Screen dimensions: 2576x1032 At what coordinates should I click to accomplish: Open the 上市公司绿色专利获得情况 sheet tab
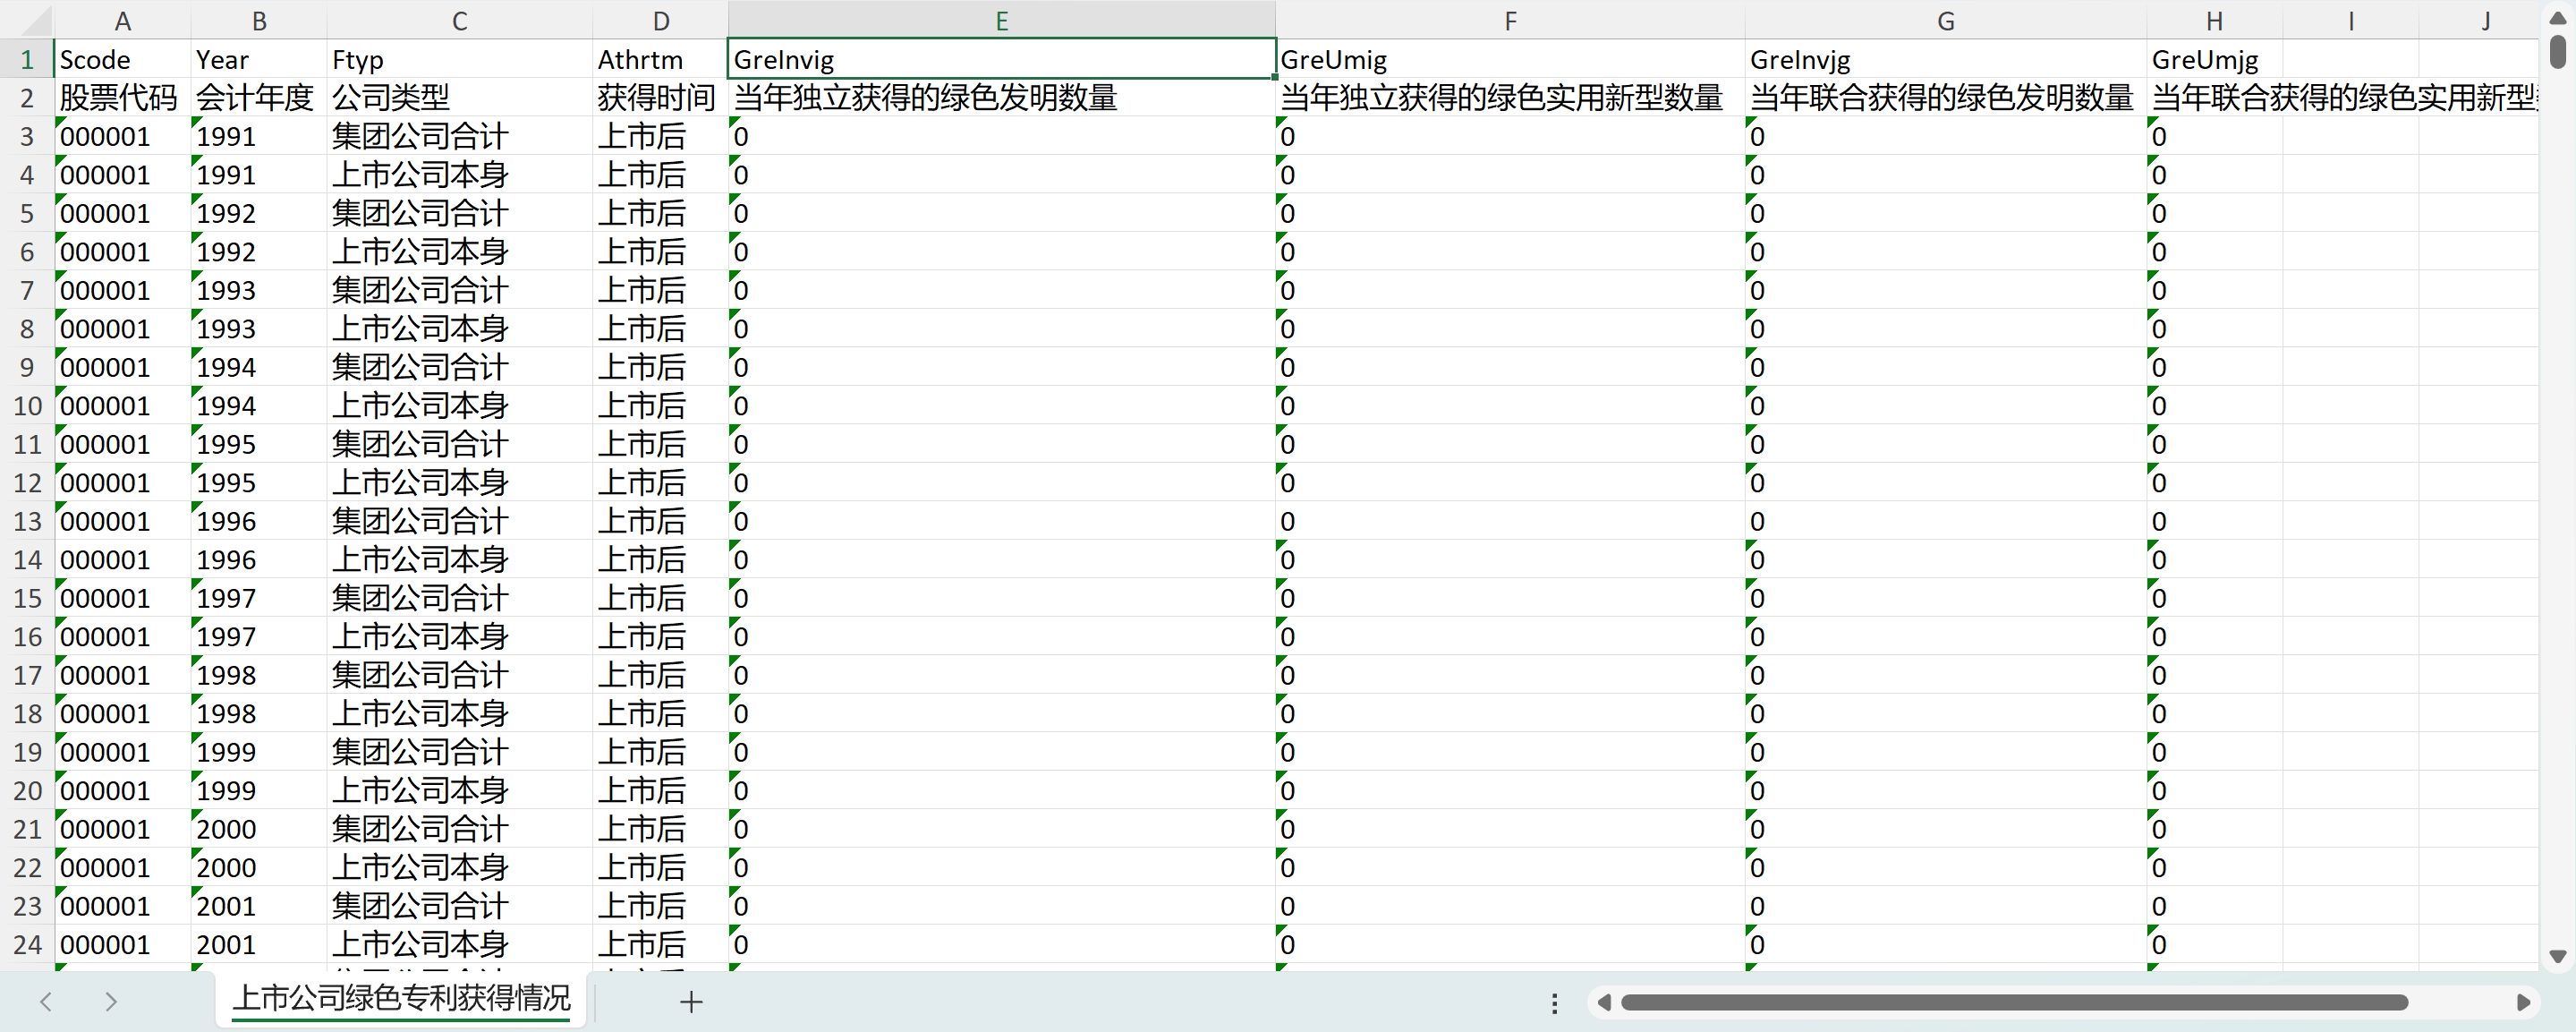click(x=401, y=998)
